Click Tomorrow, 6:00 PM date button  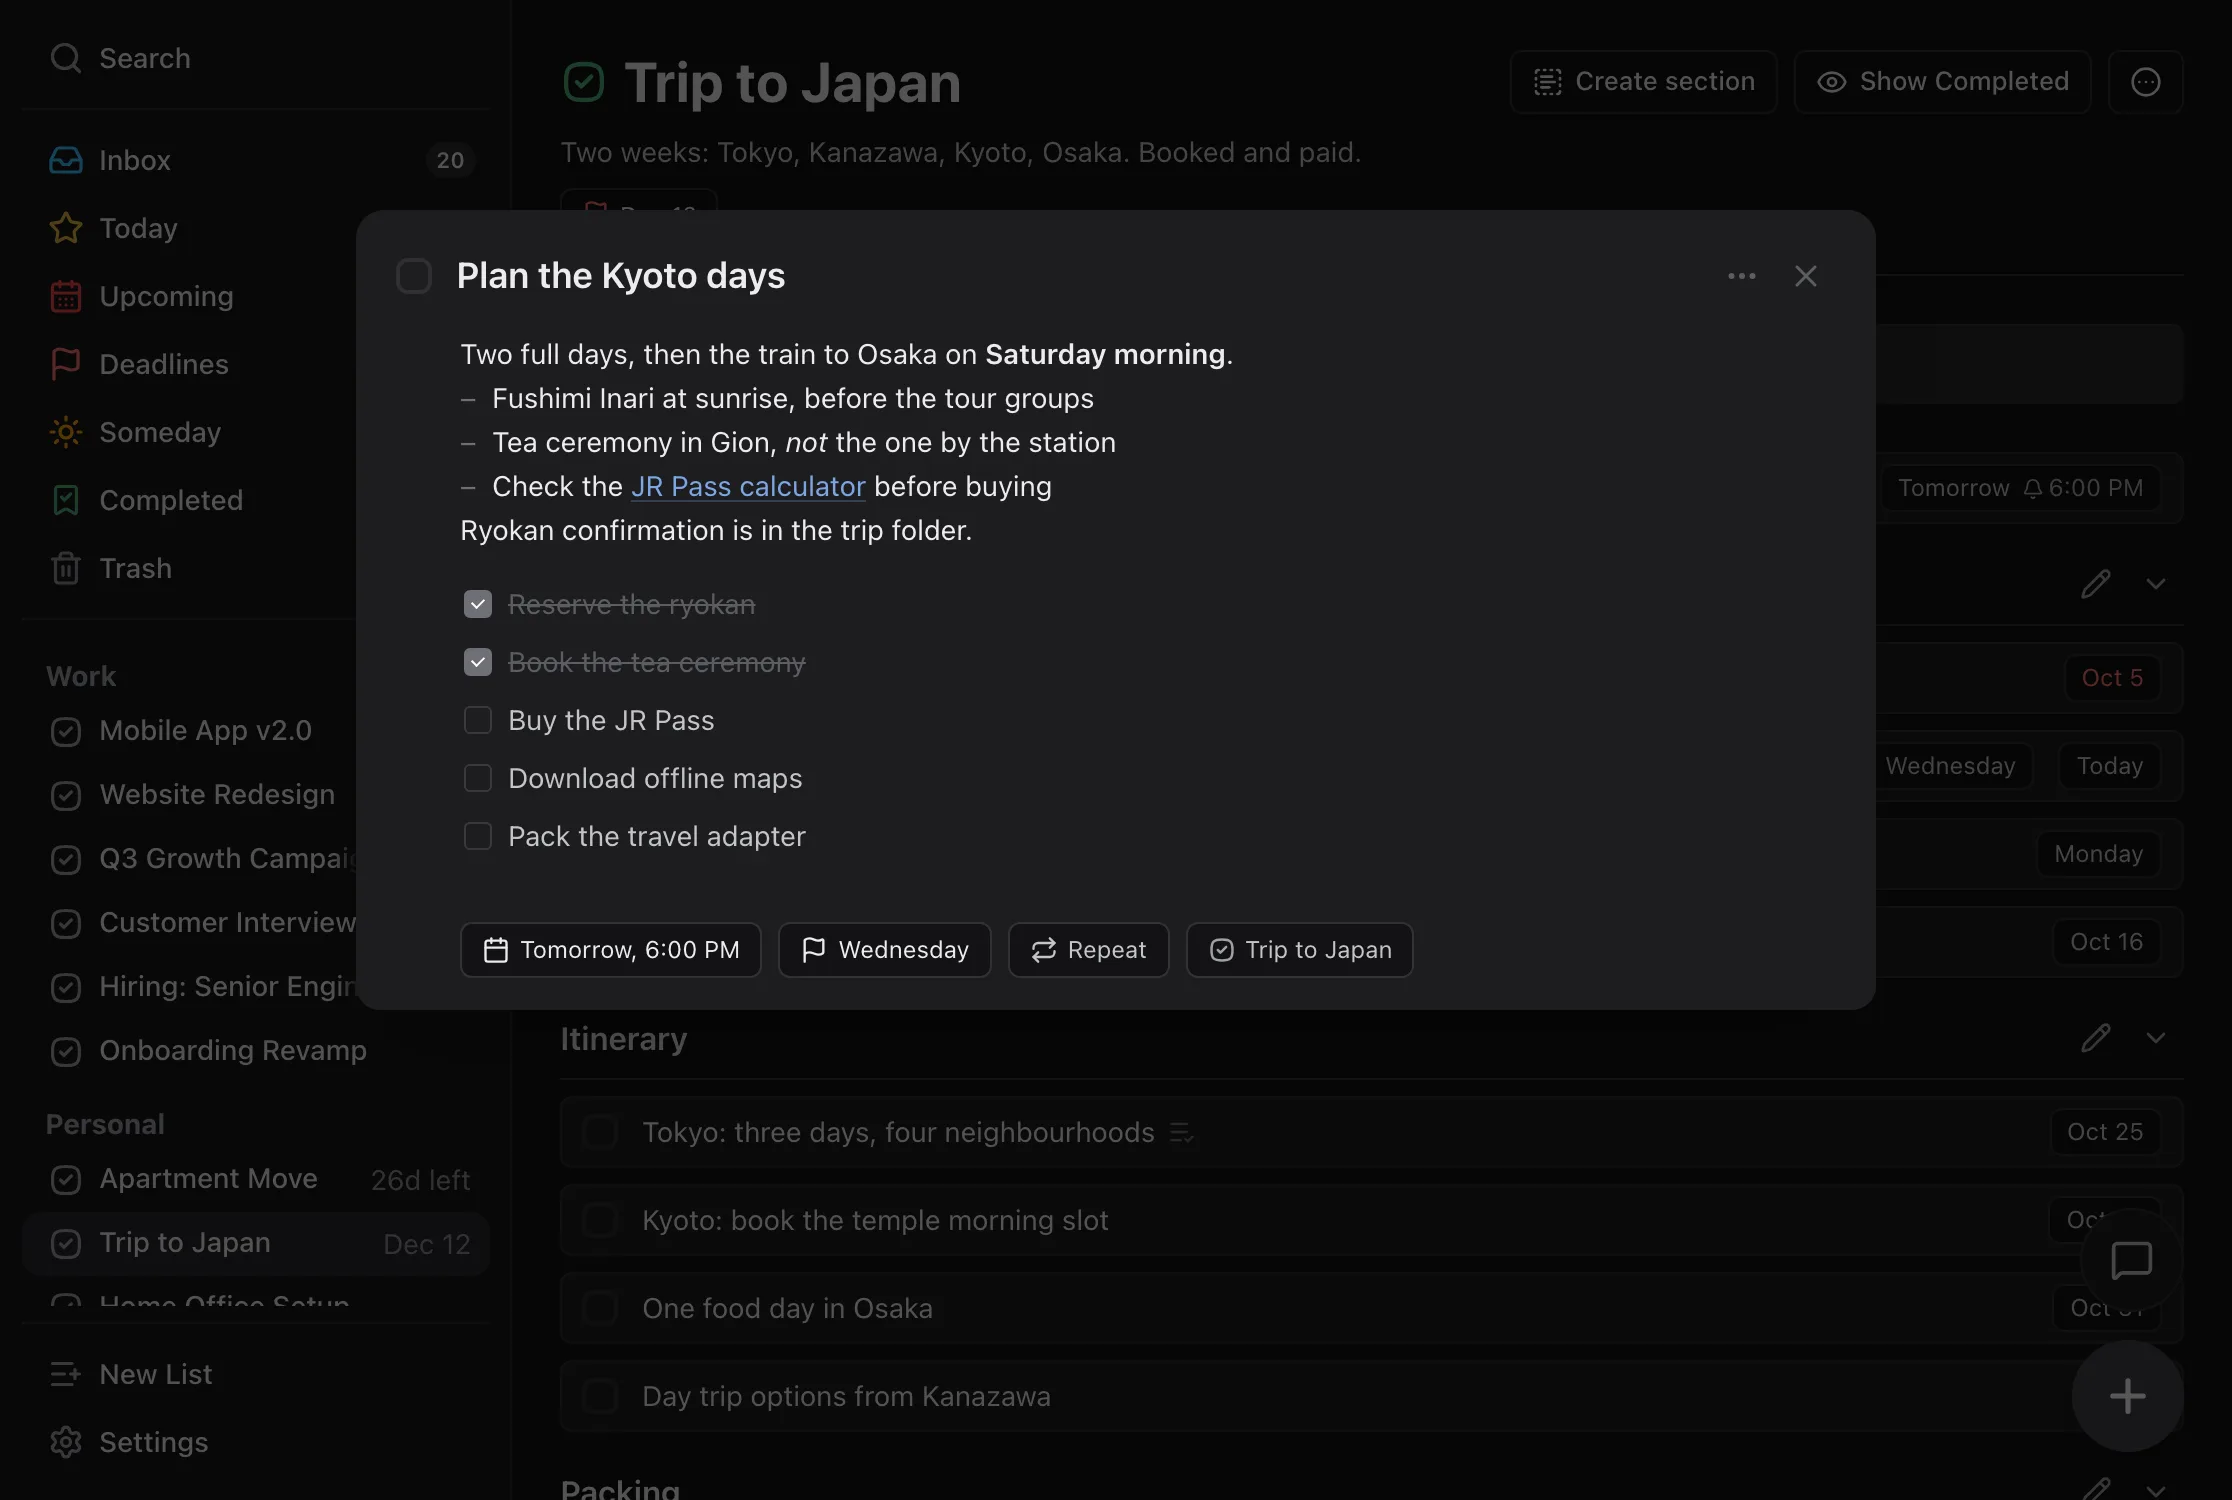[x=611, y=950]
